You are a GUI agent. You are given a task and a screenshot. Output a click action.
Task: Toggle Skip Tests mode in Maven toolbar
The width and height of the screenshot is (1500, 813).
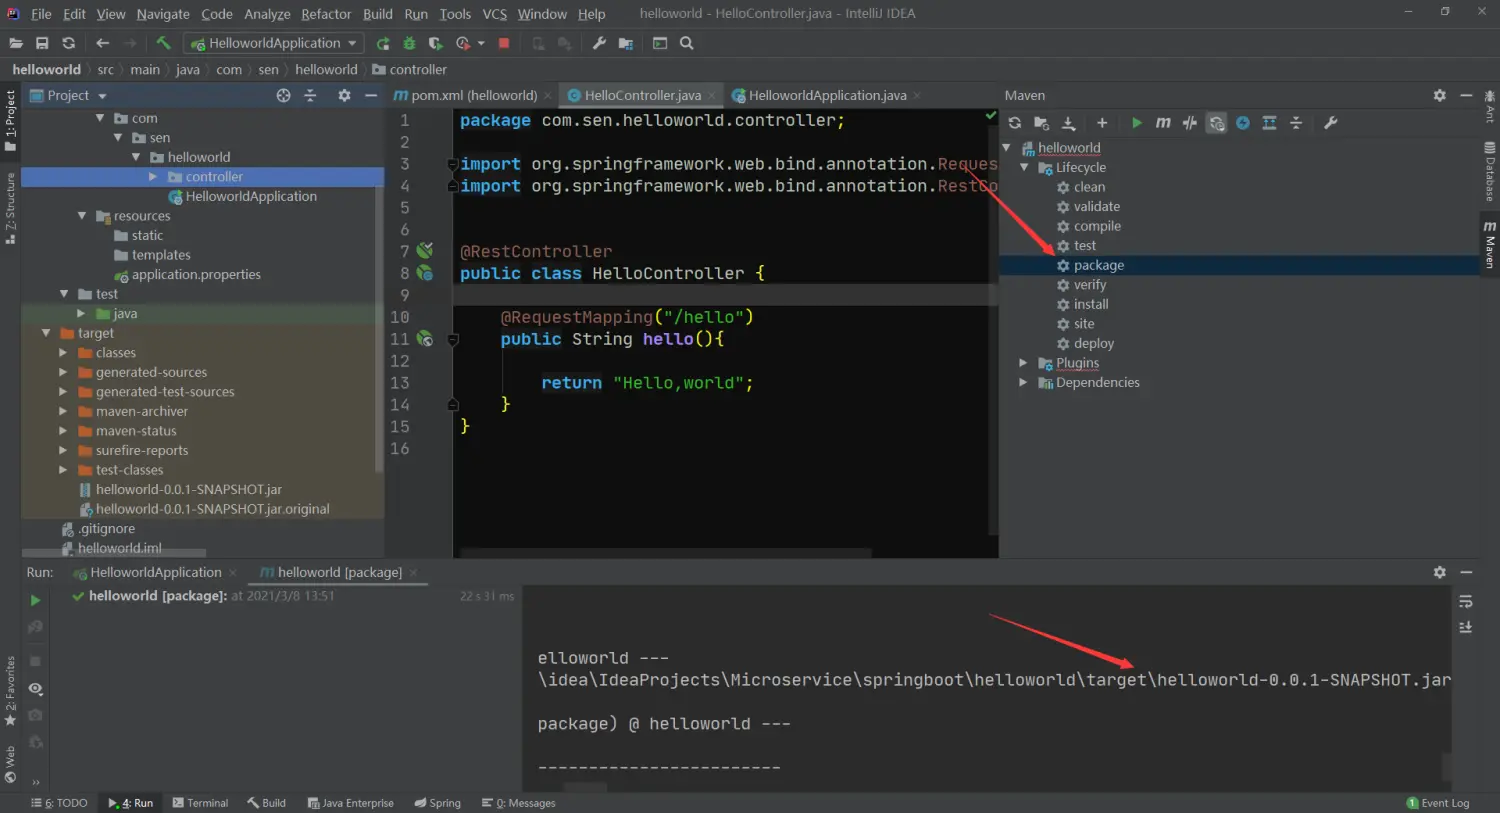pos(1243,123)
